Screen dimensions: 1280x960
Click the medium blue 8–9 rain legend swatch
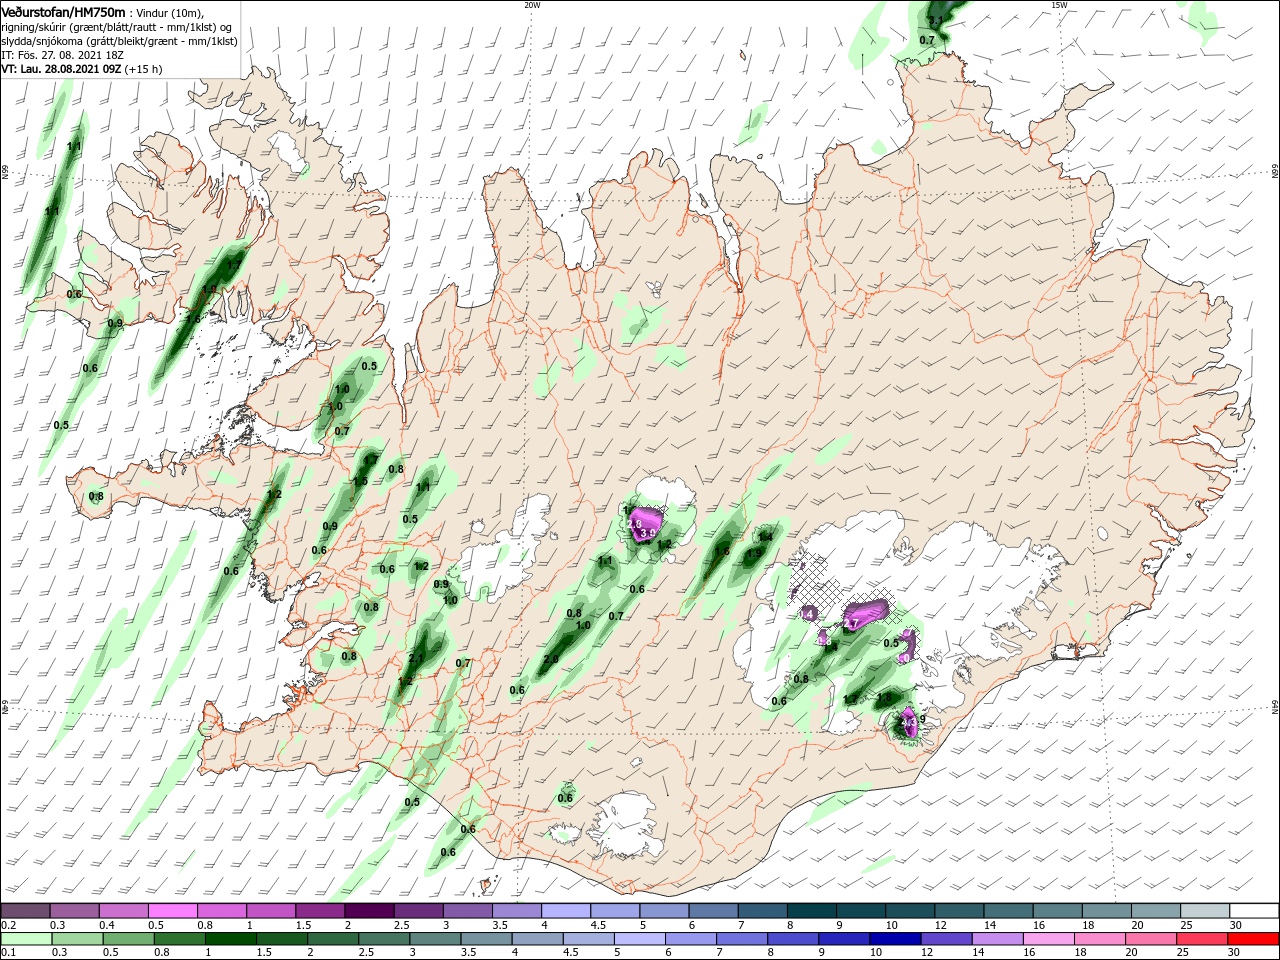(x=795, y=939)
